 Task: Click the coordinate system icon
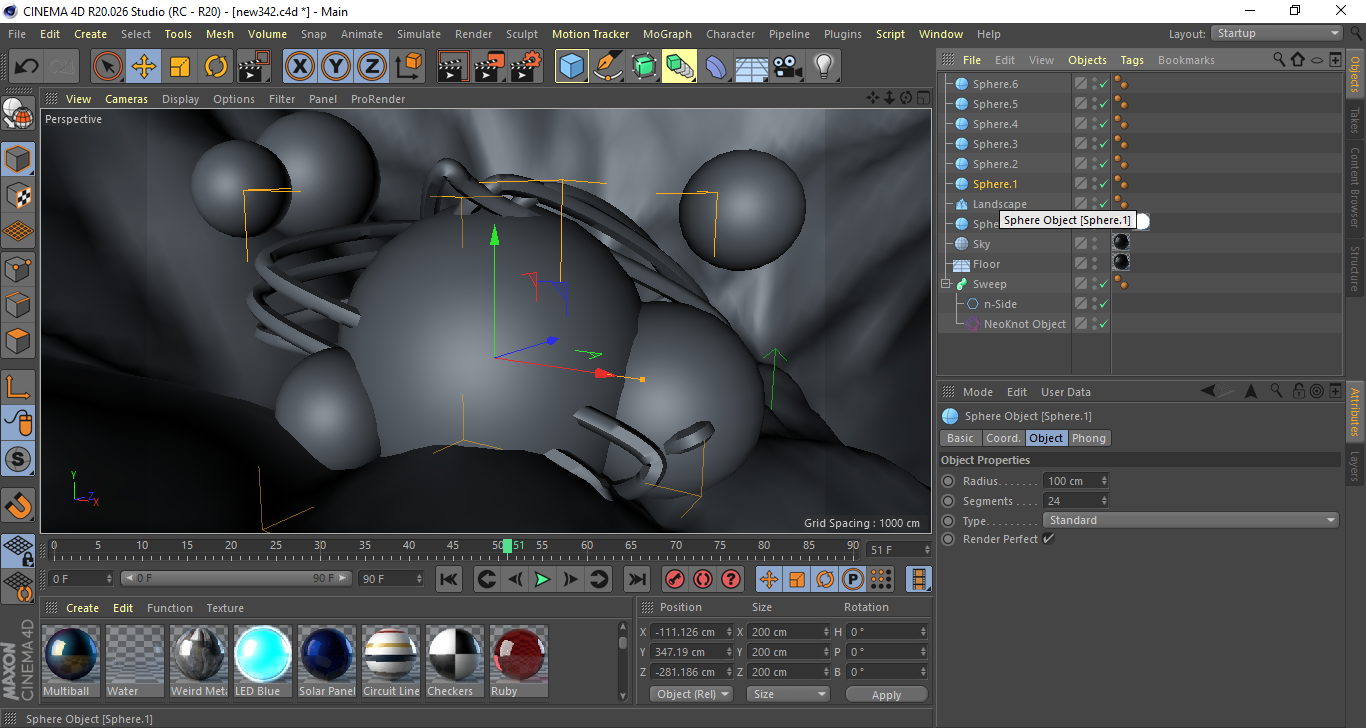(x=408, y=67)
